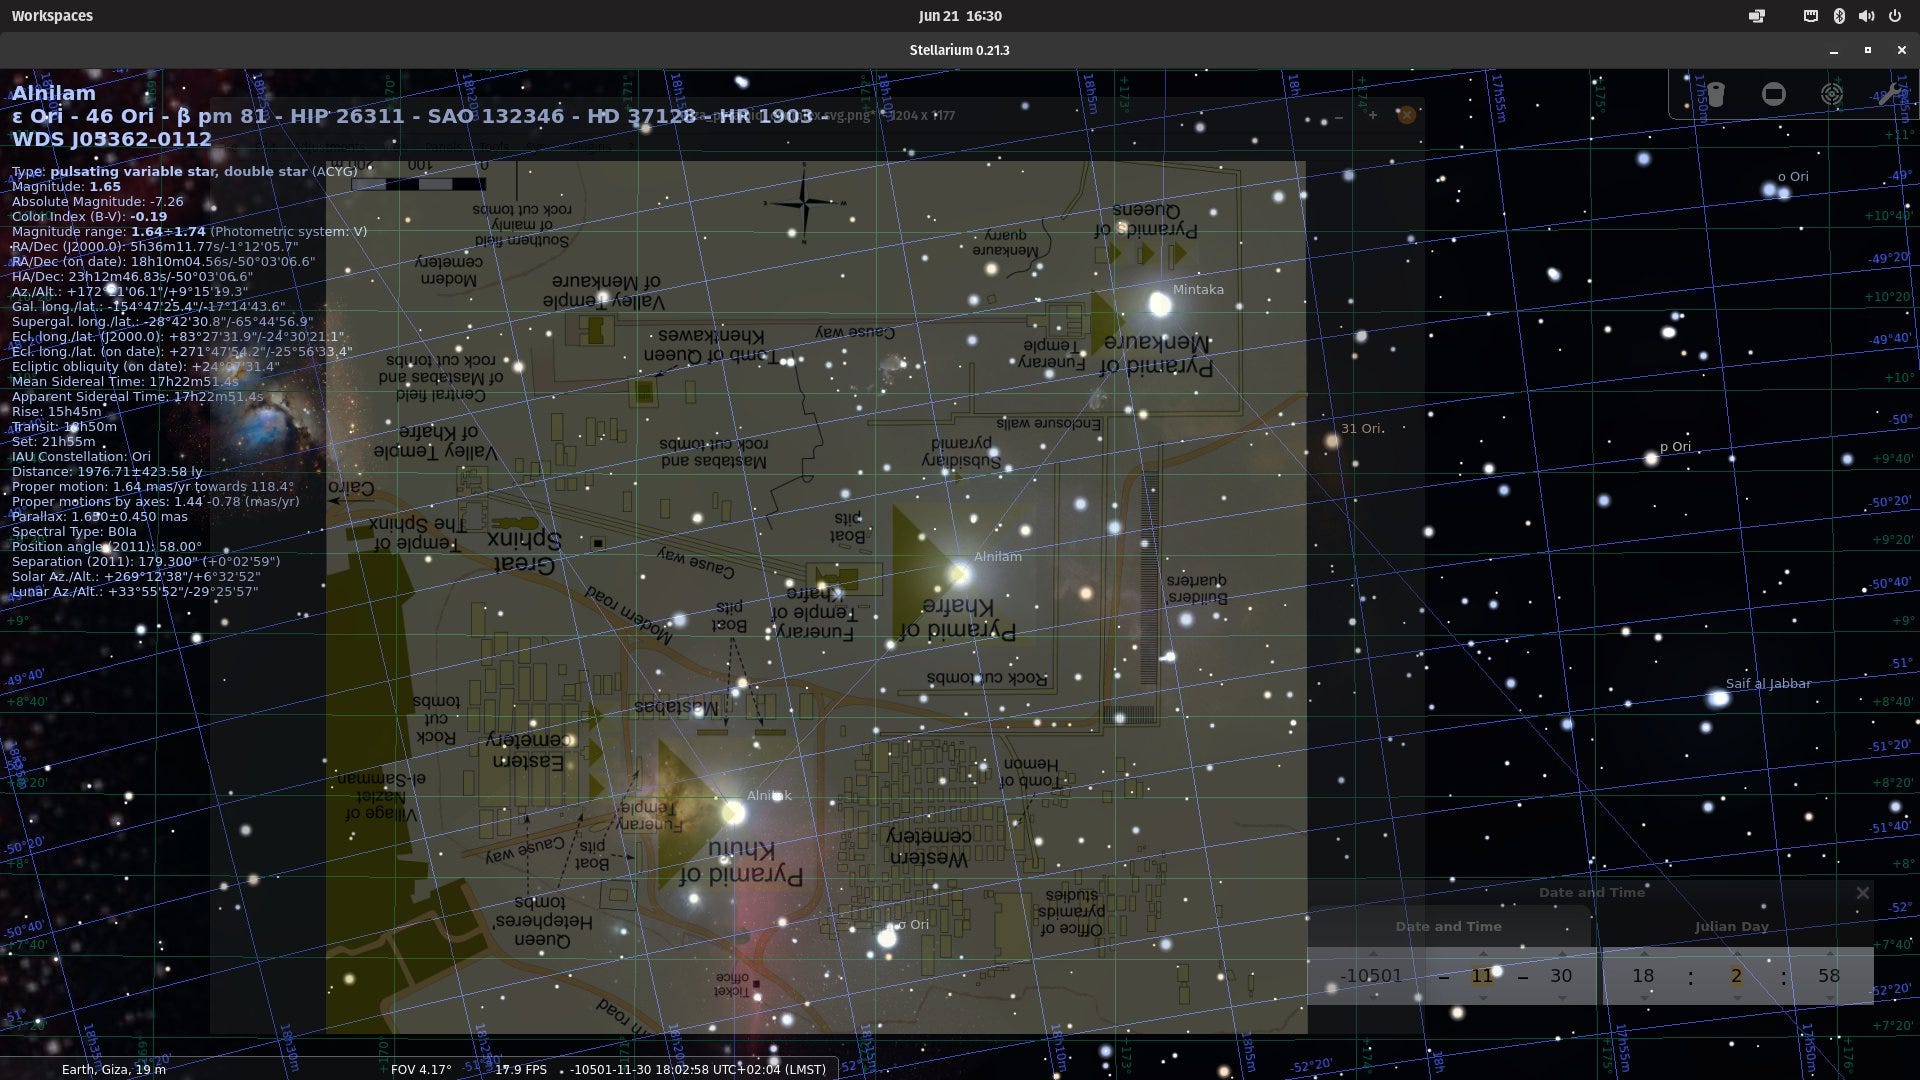Image resolution: width=1920 pixels, height=1080 pixels.
Task: Decrease the seconds 58 with down arrow
Action: point(1829,997)
